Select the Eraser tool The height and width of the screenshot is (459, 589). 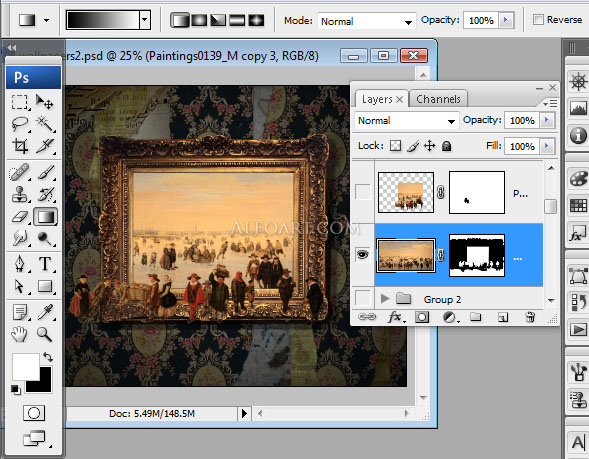point(20,217)
